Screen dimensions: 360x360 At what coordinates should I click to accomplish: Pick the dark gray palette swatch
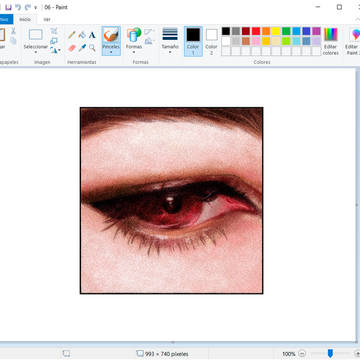coord(236,31)
